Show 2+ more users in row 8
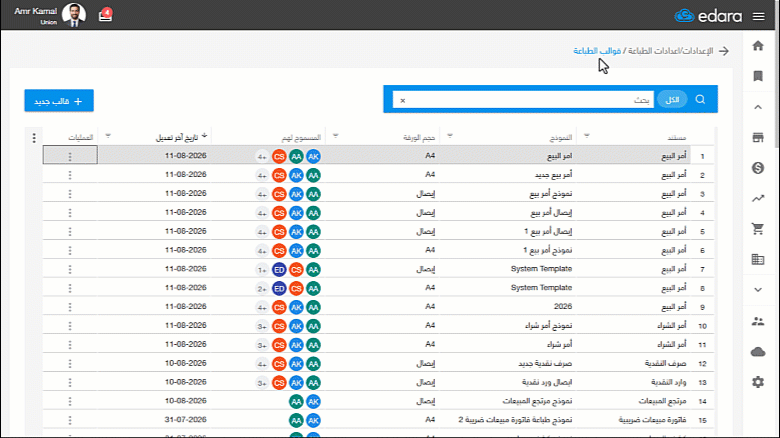The image size is (780, 438). click(x=262, y=288)
